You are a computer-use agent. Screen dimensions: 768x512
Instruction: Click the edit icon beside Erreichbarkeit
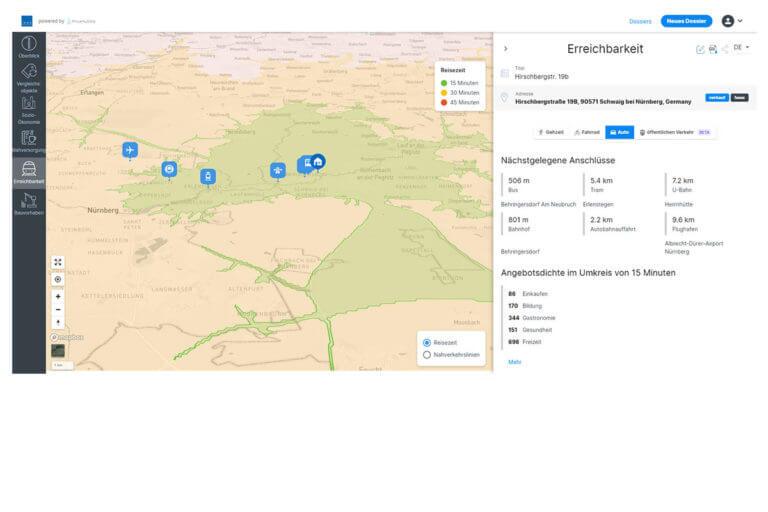pyautogui.click(x=700, y=49)
